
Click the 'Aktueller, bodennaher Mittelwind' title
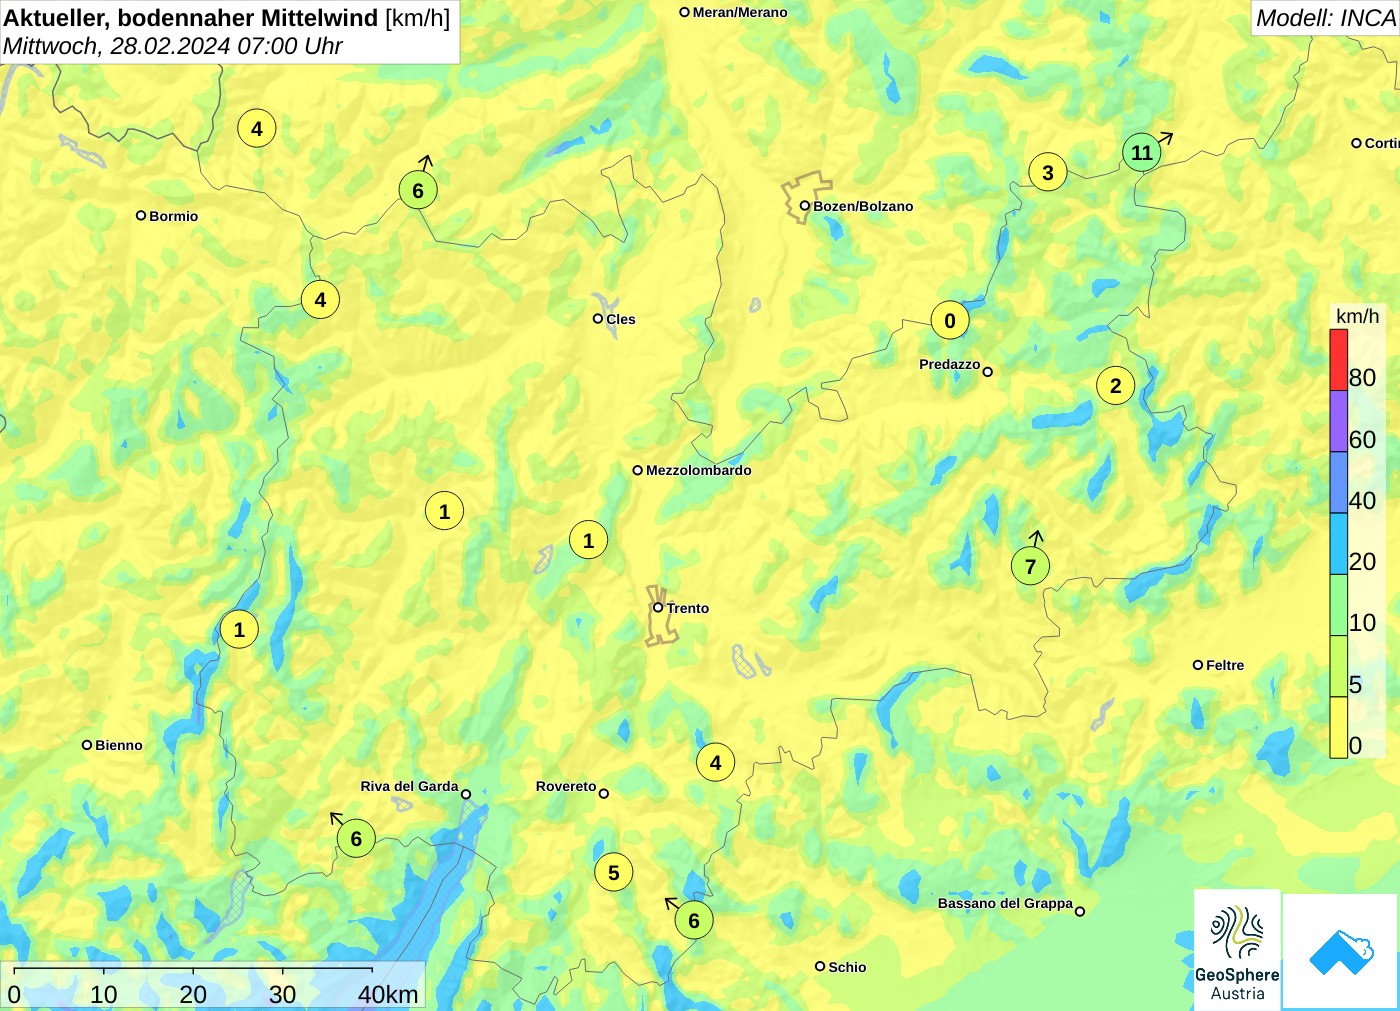pos(191,17)
